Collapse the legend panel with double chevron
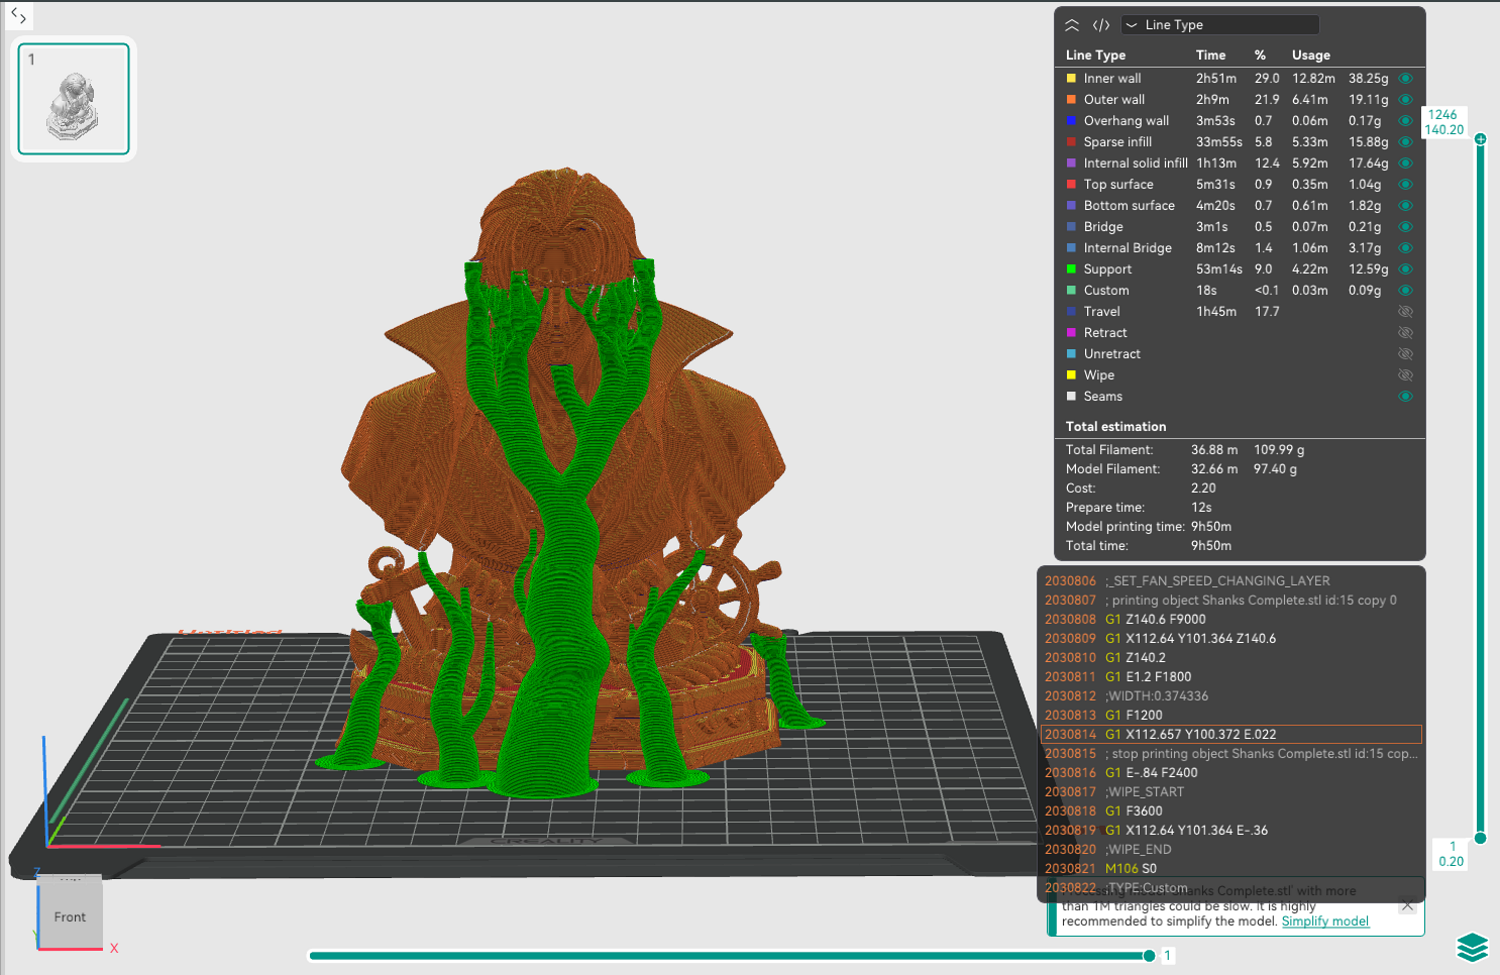 pyautogui.click(x=1072, y=25)
